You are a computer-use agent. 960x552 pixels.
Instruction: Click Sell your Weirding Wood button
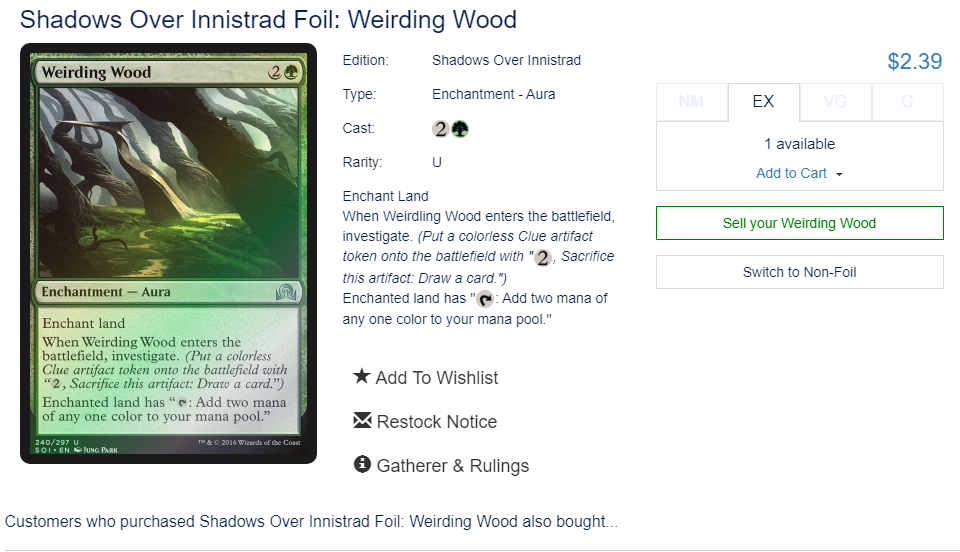coord(800,223)
